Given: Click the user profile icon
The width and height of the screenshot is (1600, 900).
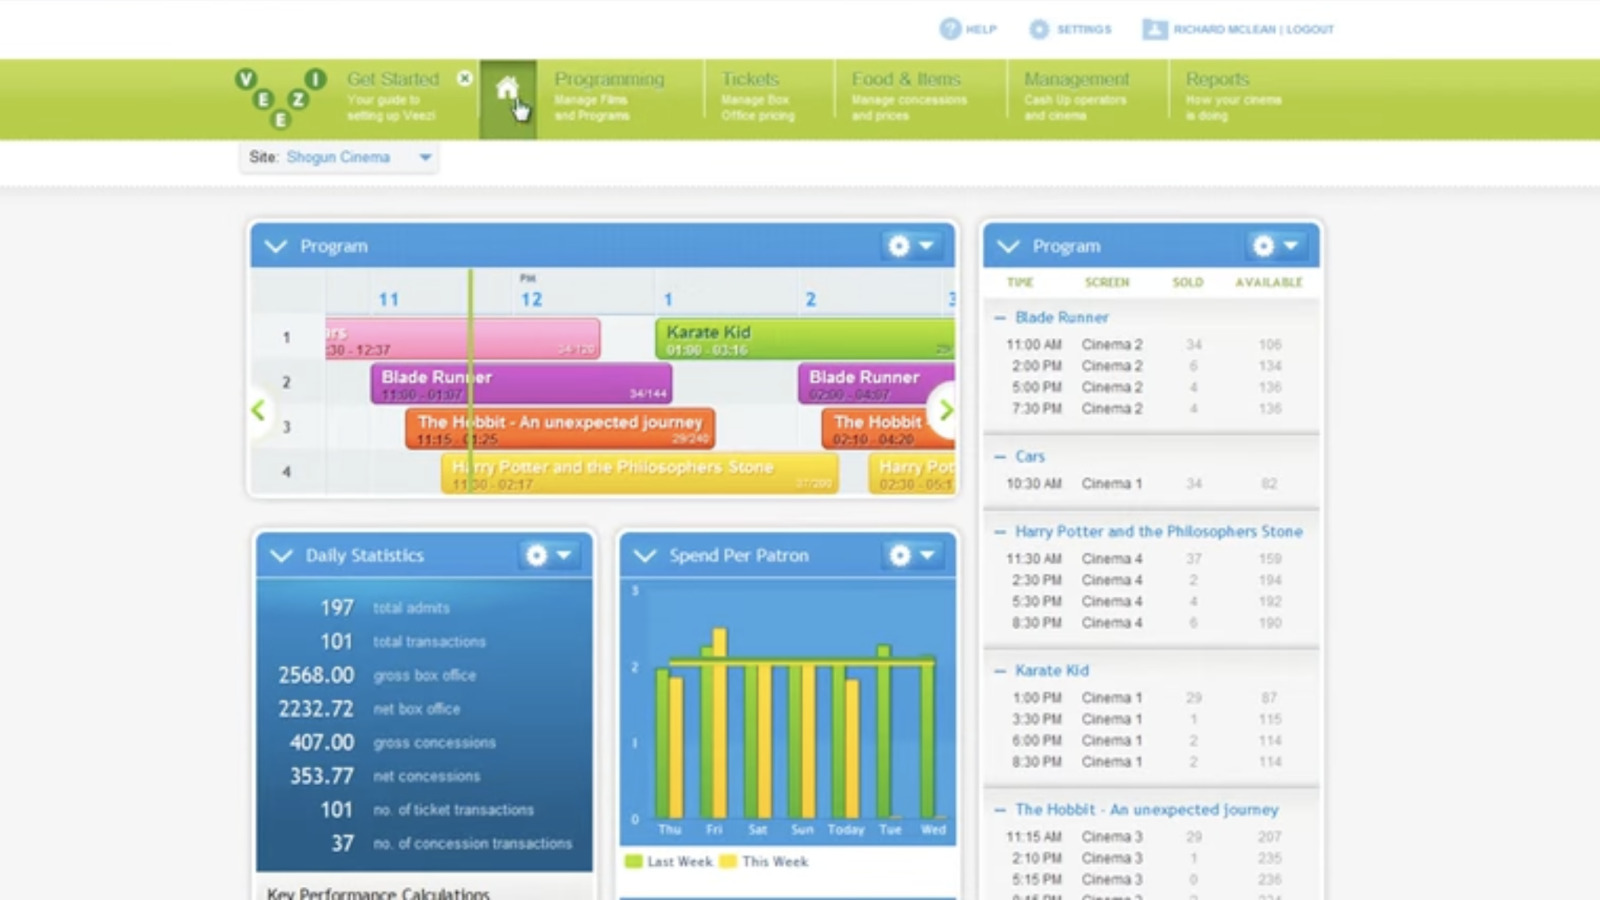Looking at the screenshot, I should pyautogui.click(x=1154, y=29).
